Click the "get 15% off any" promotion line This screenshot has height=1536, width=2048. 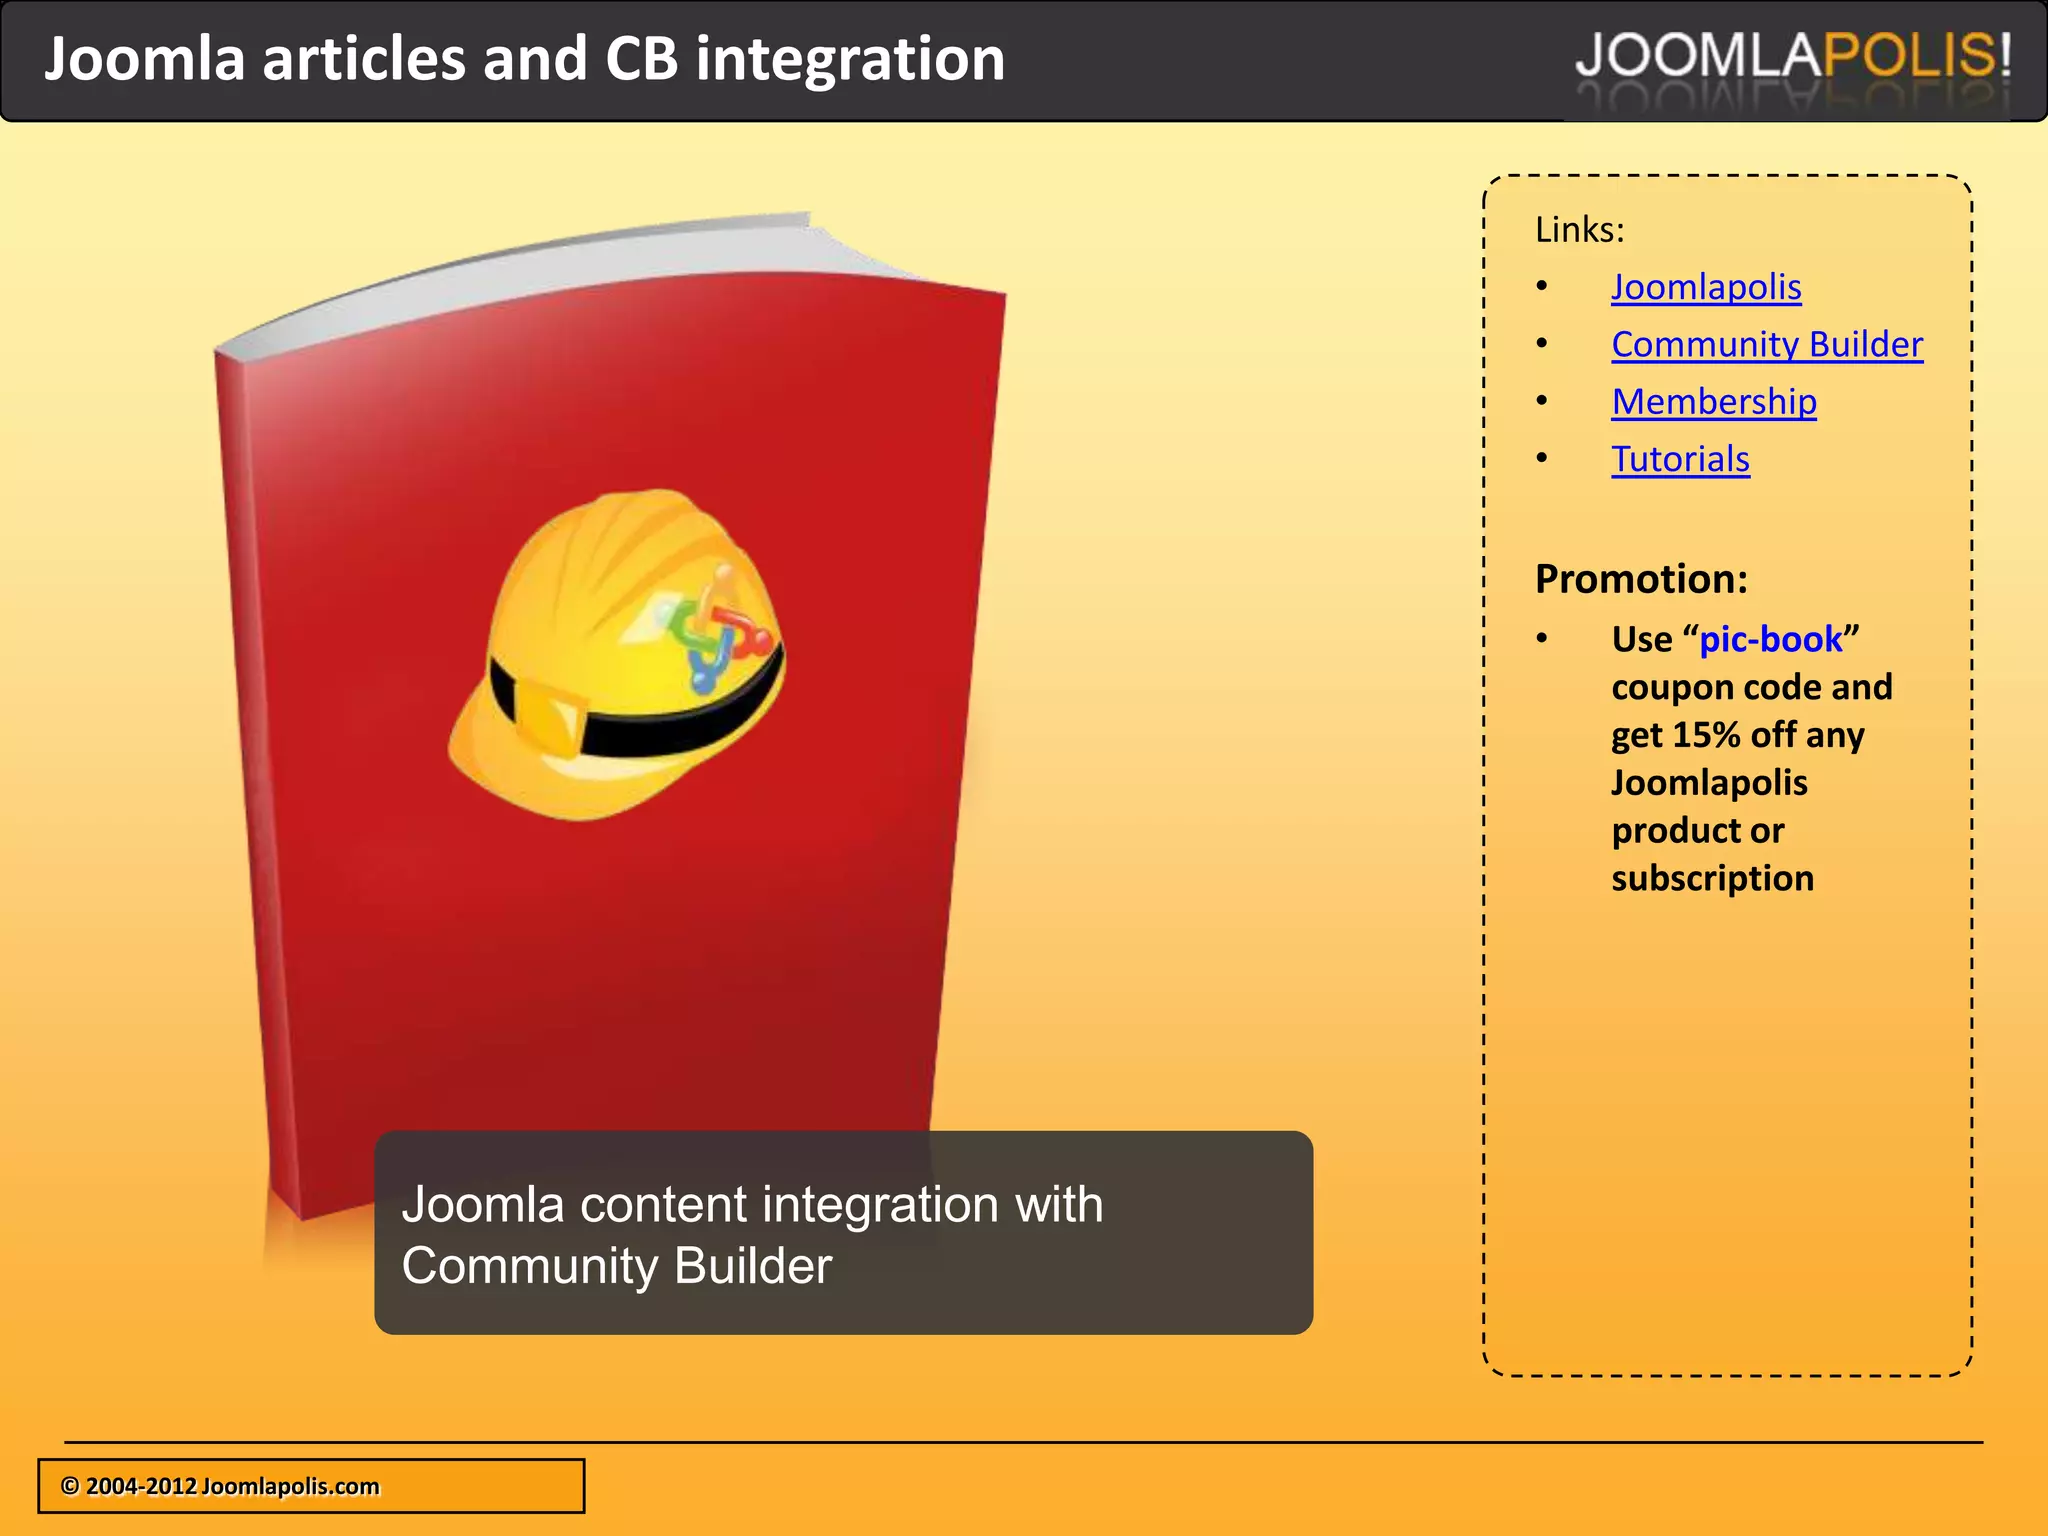coord(1737,735)
